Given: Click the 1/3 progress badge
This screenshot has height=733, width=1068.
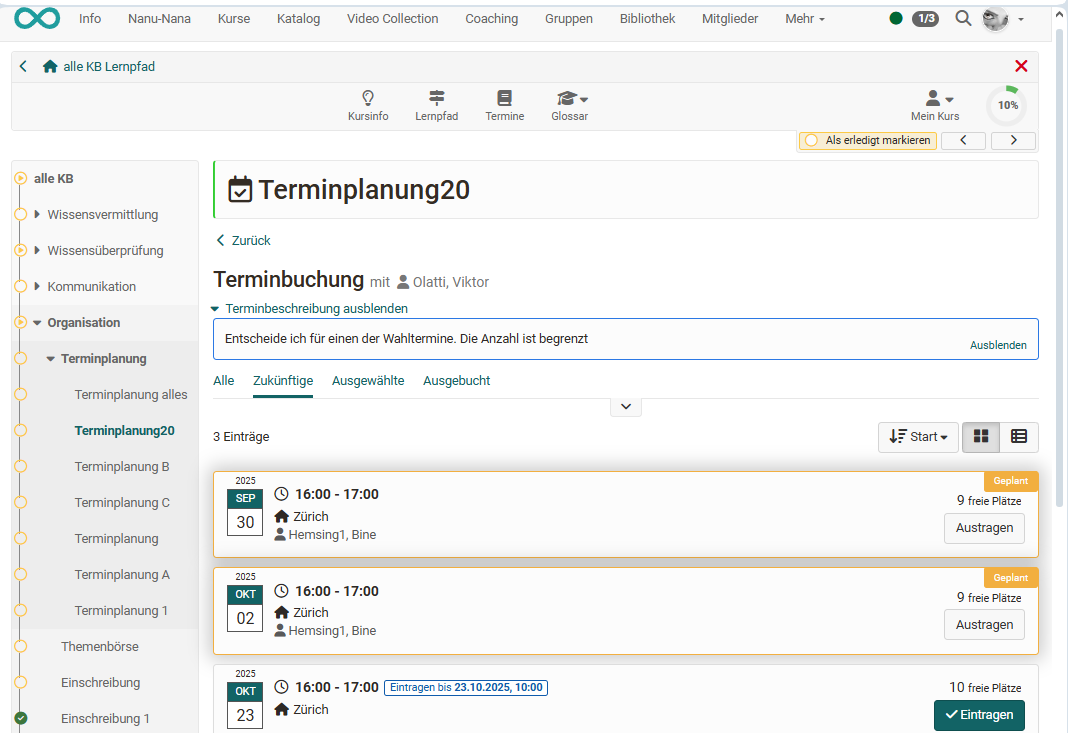Looking at the screenshot, I should [924, 18].
